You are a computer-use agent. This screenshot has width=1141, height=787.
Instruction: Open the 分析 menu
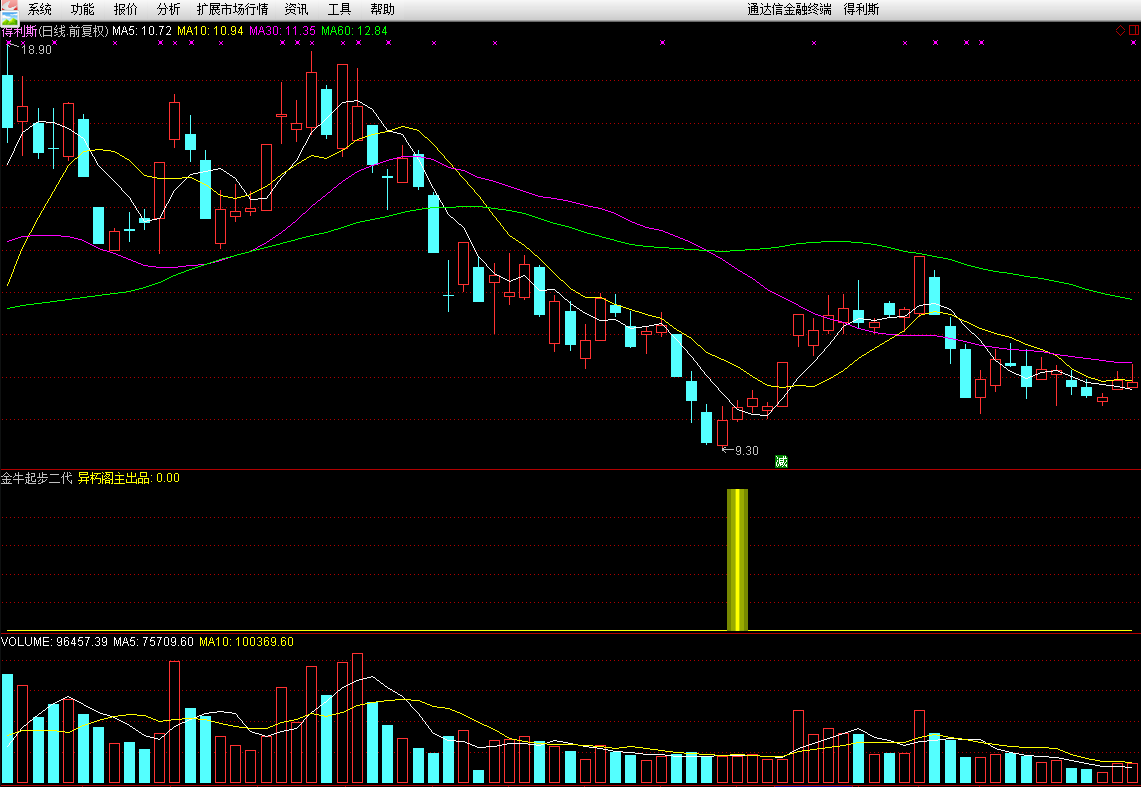tap(168, 9)
